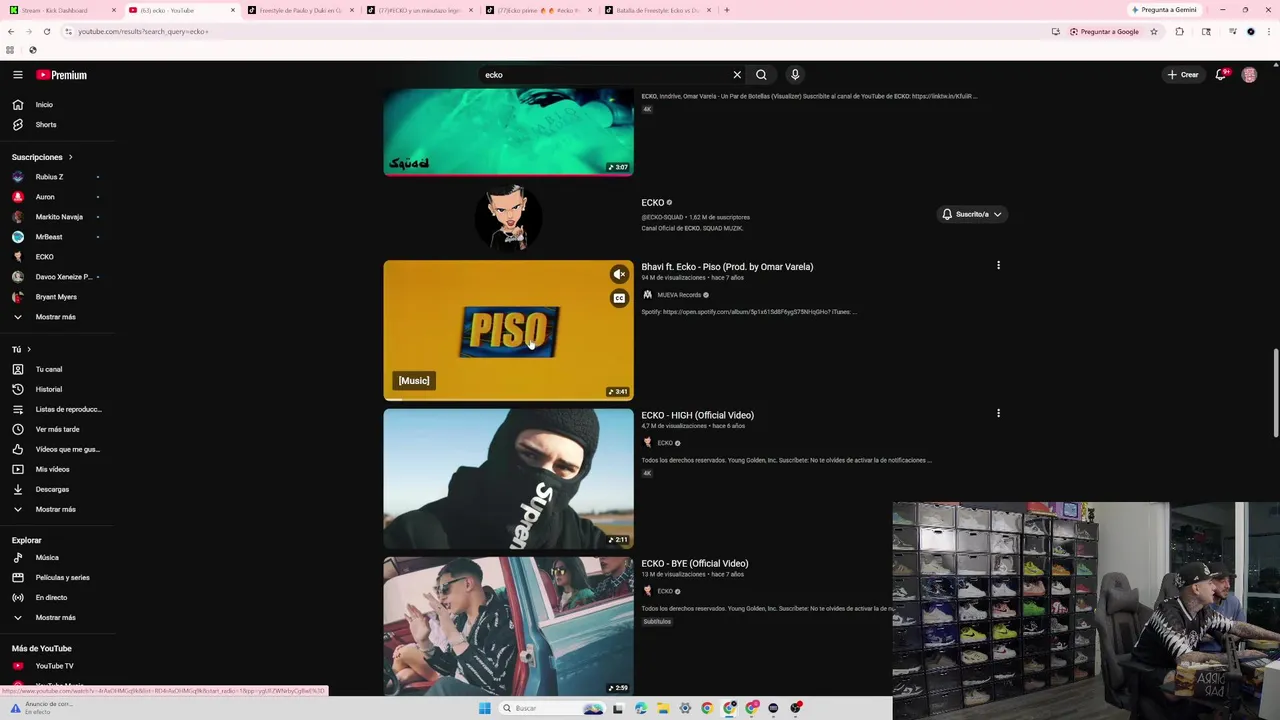Expand the Tú section arrow
1280x720 pixels.
[x=29, y=349]
